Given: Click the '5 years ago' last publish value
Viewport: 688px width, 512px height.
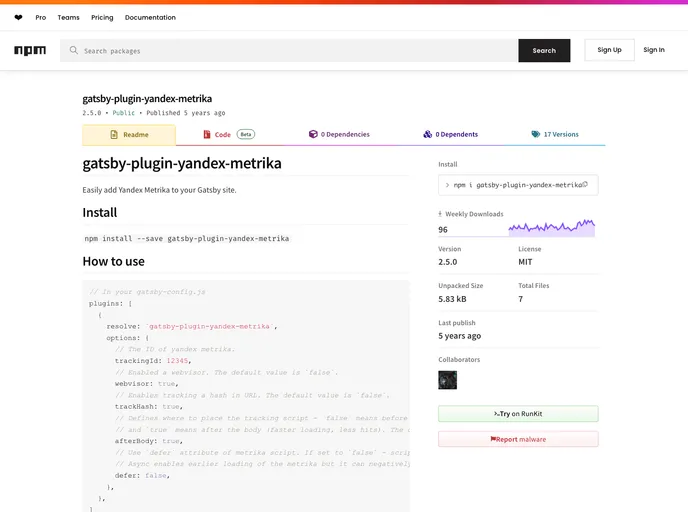Looking at the screenshot, I should 459,336.
